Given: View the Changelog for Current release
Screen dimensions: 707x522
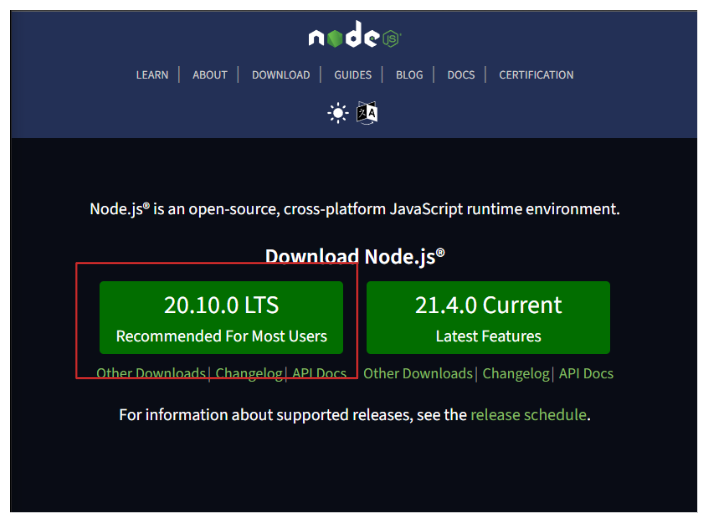Looking at the screenshot, I should click(516, 373).
